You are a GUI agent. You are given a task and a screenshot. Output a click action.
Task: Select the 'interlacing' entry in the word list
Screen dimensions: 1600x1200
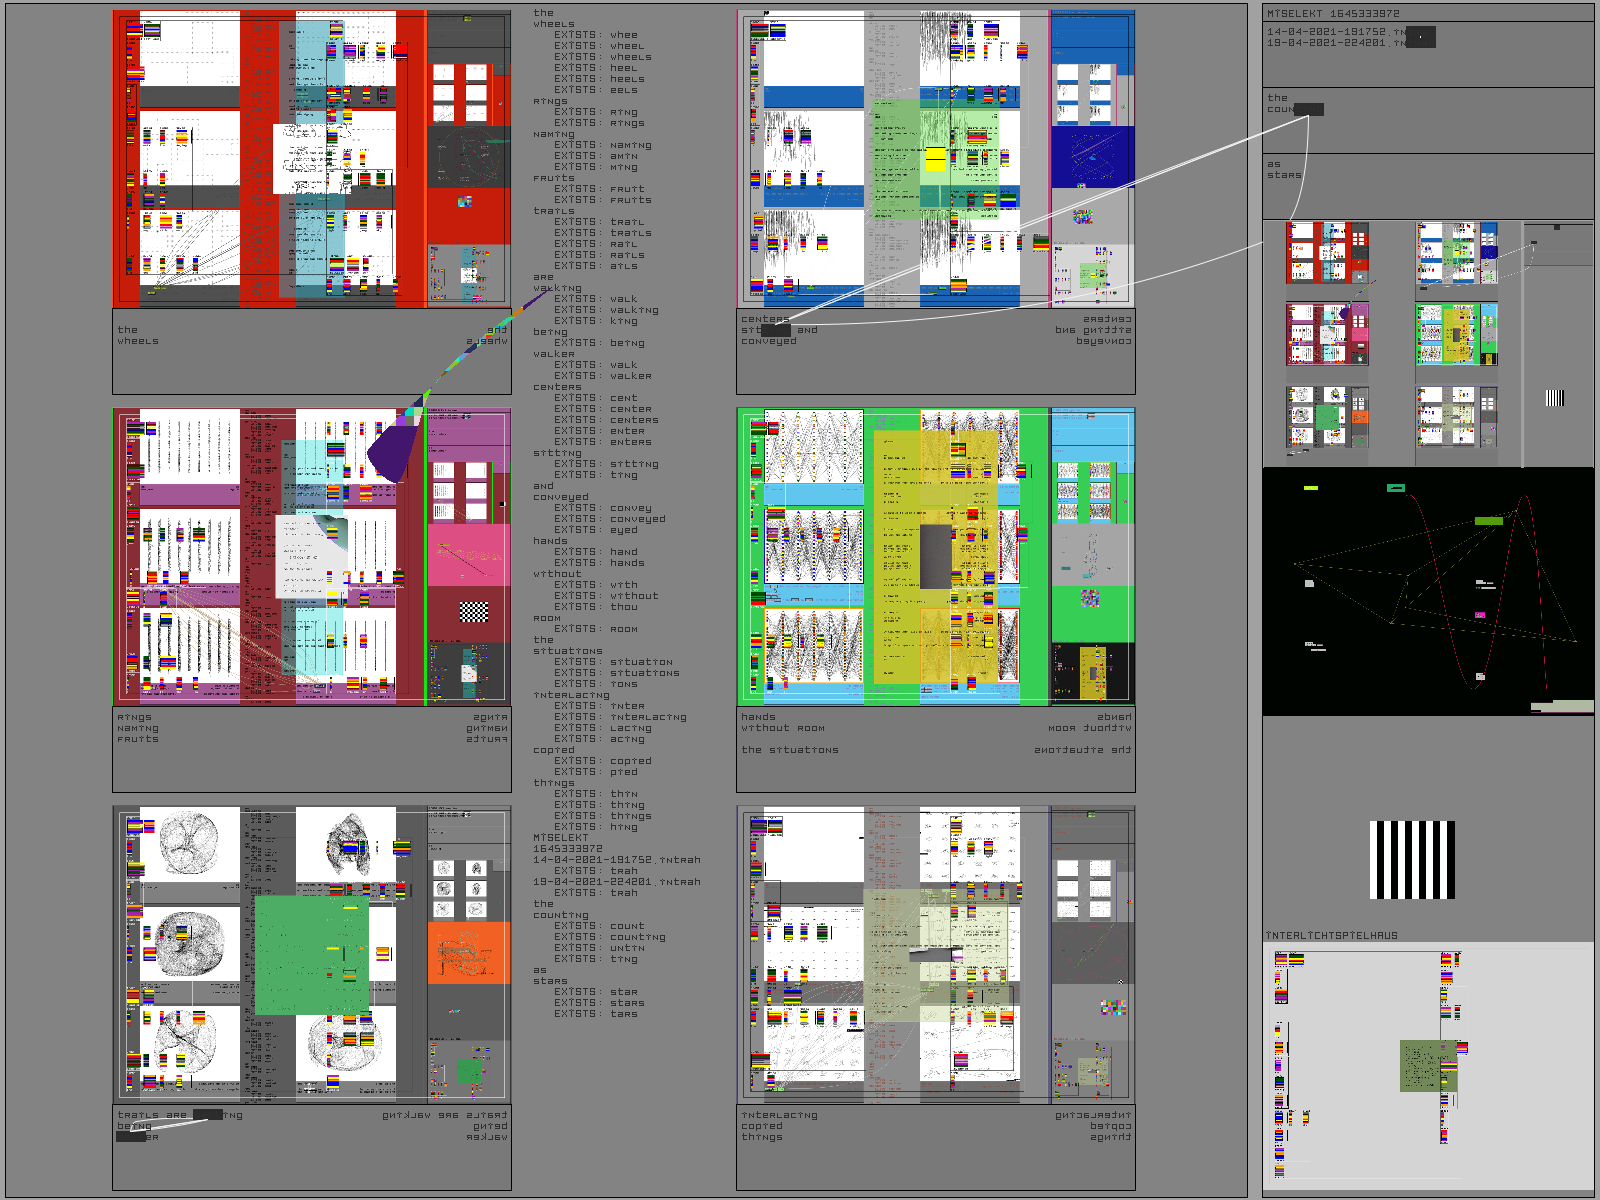coord(571,695)
